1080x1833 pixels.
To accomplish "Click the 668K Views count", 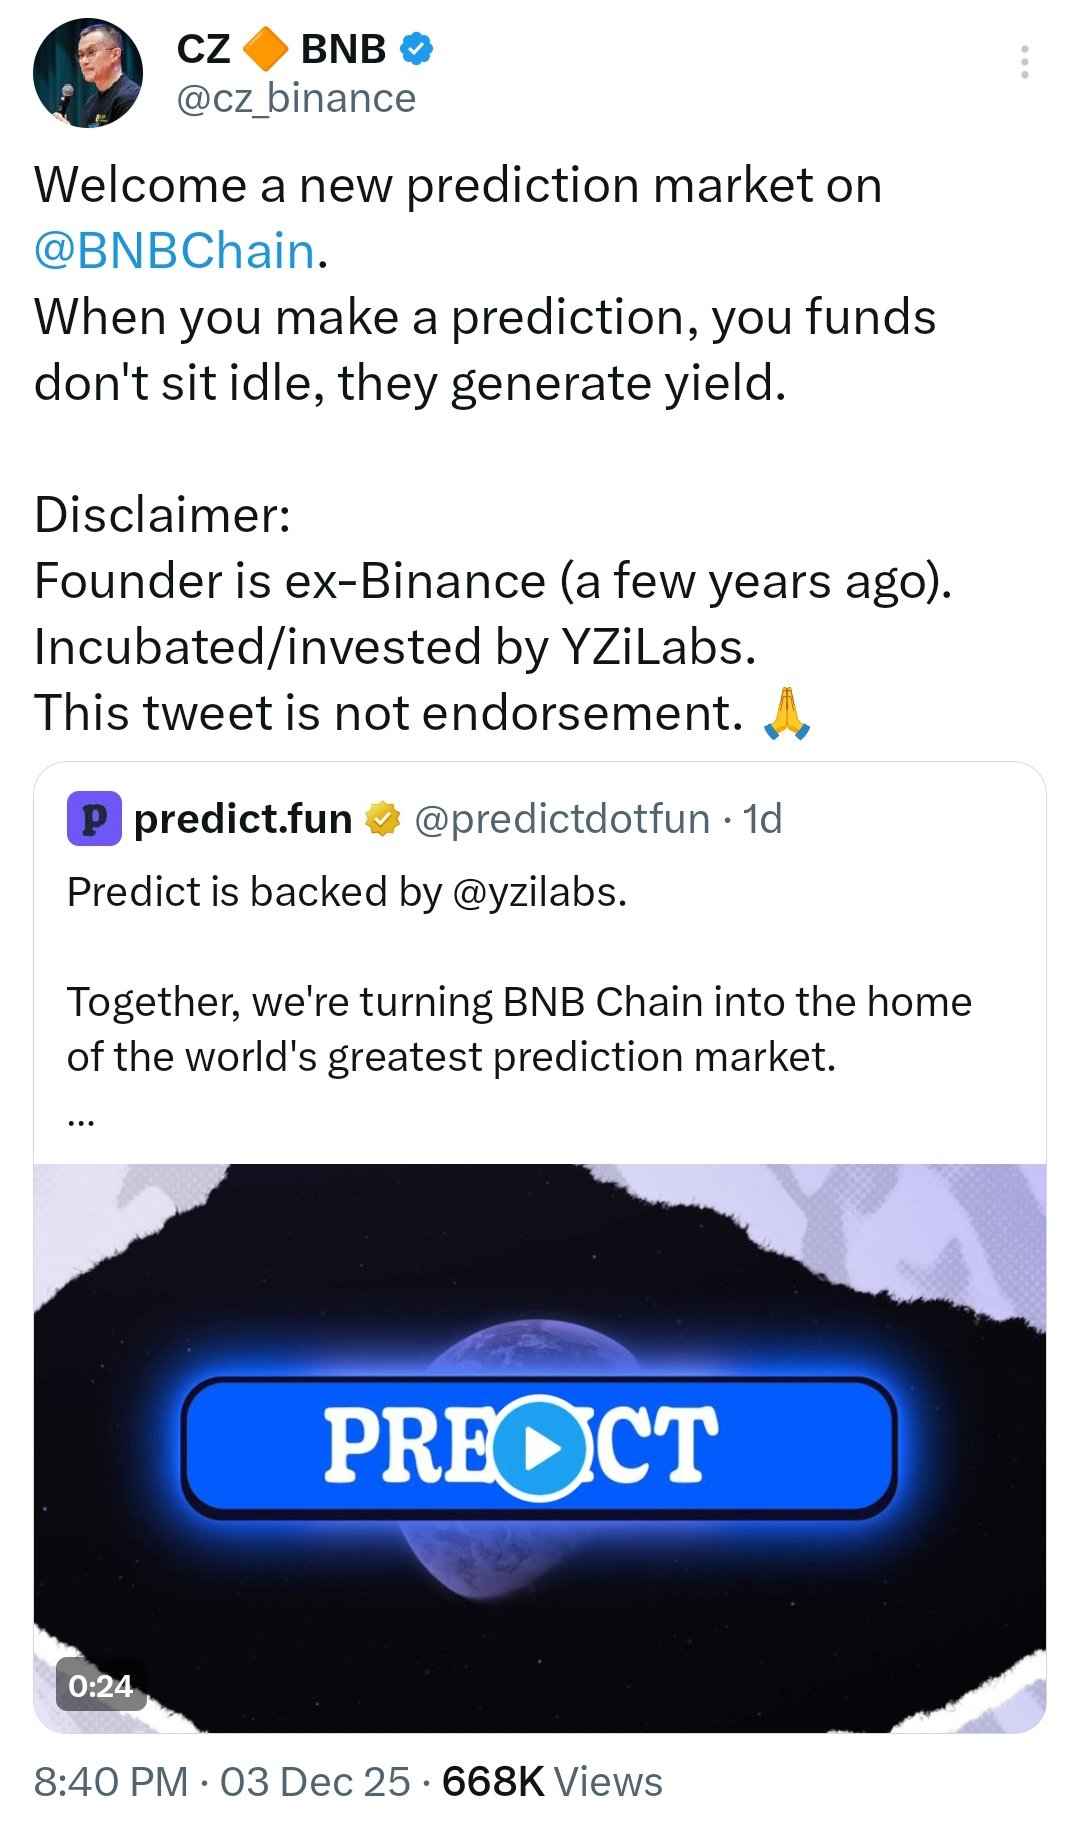I will click(552, 1782).
